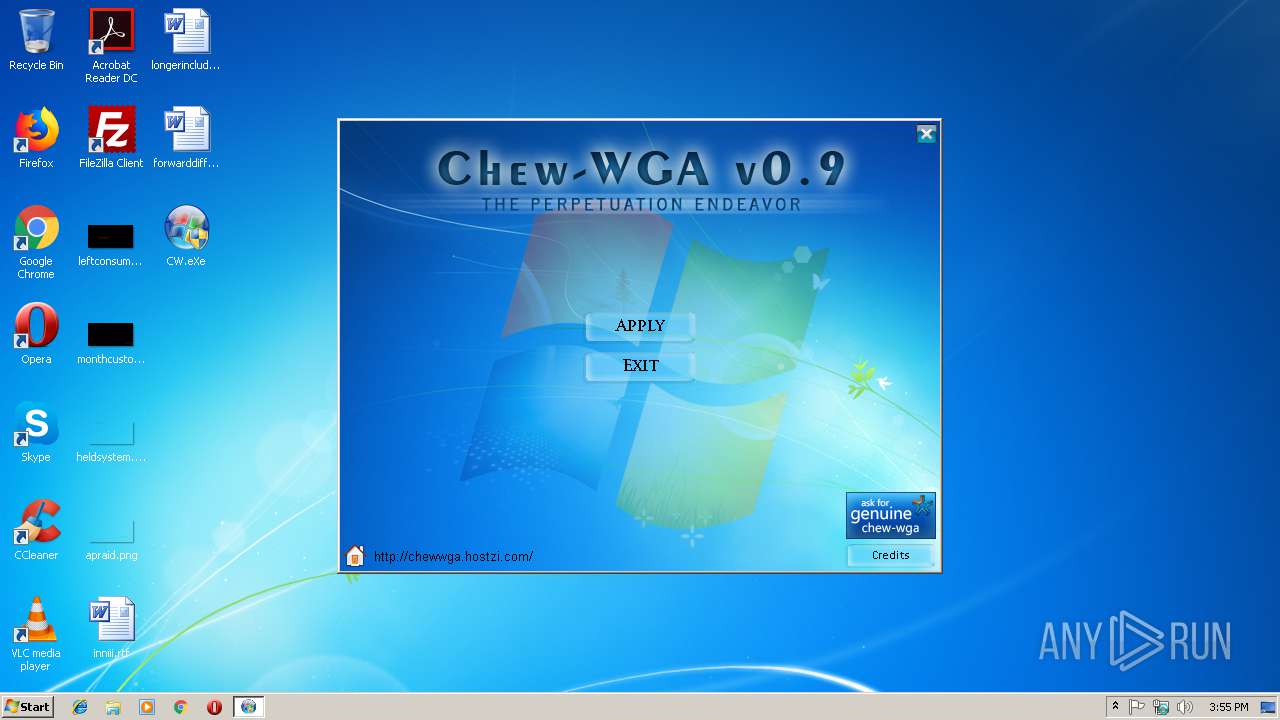
Task: Open the volume speaker tray icon
Action: pyautogui.click(x=1185, y=707)
